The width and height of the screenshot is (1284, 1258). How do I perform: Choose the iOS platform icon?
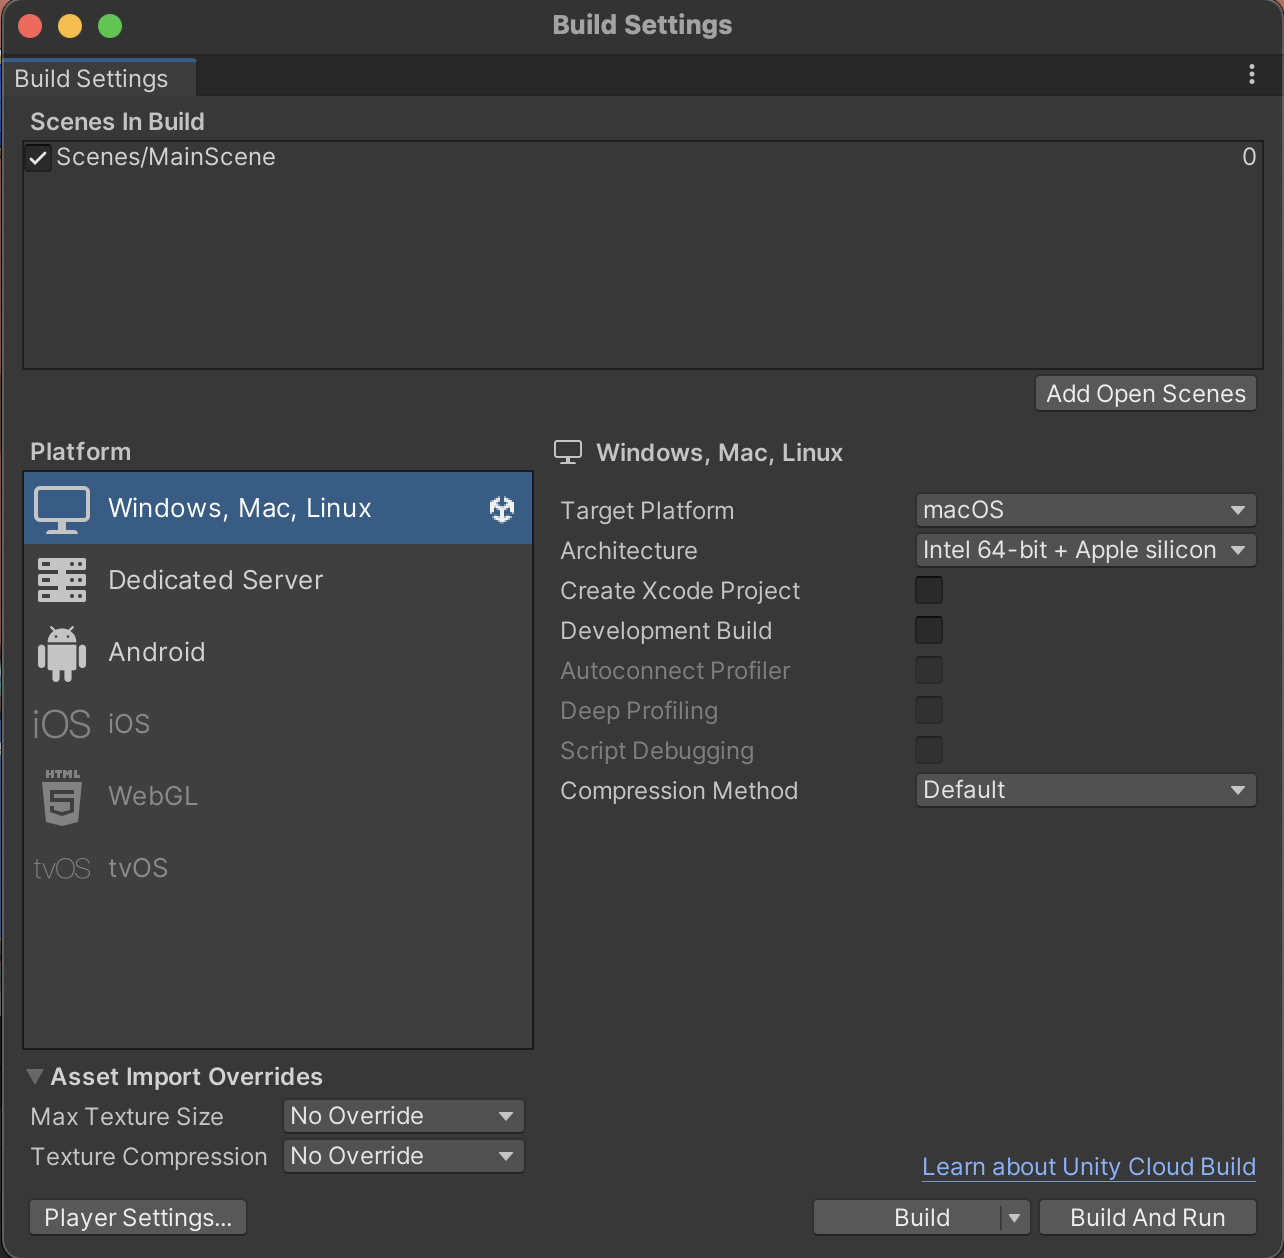point(62,724)
